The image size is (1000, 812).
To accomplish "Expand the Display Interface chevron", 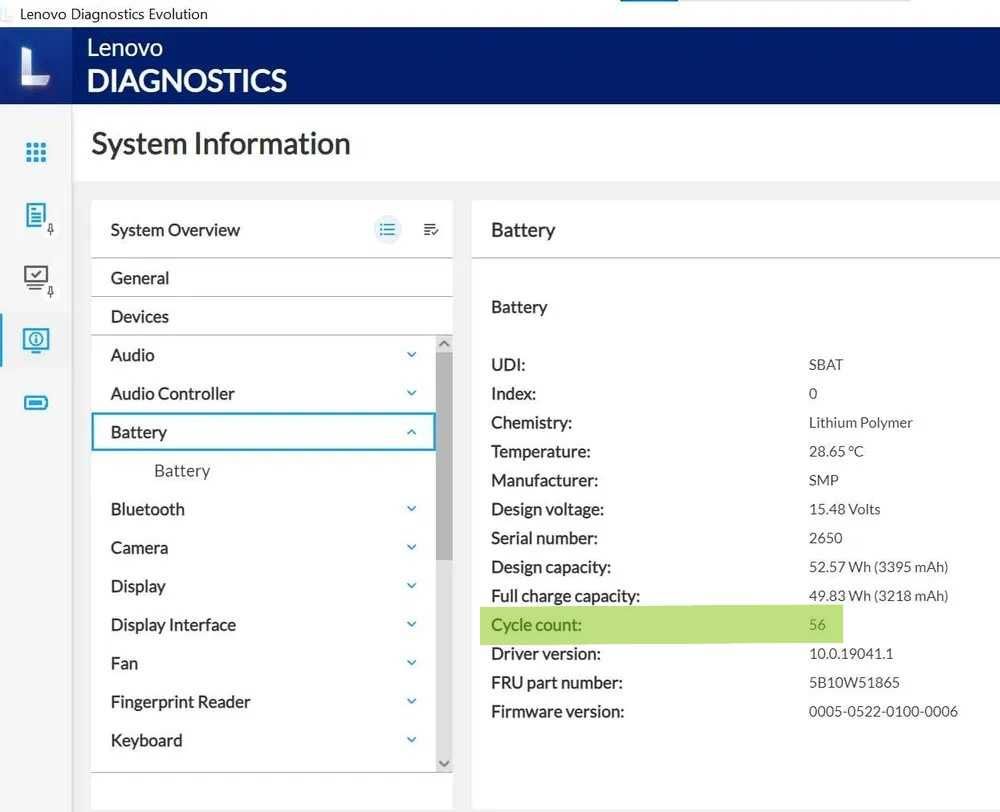I will 411,624.
